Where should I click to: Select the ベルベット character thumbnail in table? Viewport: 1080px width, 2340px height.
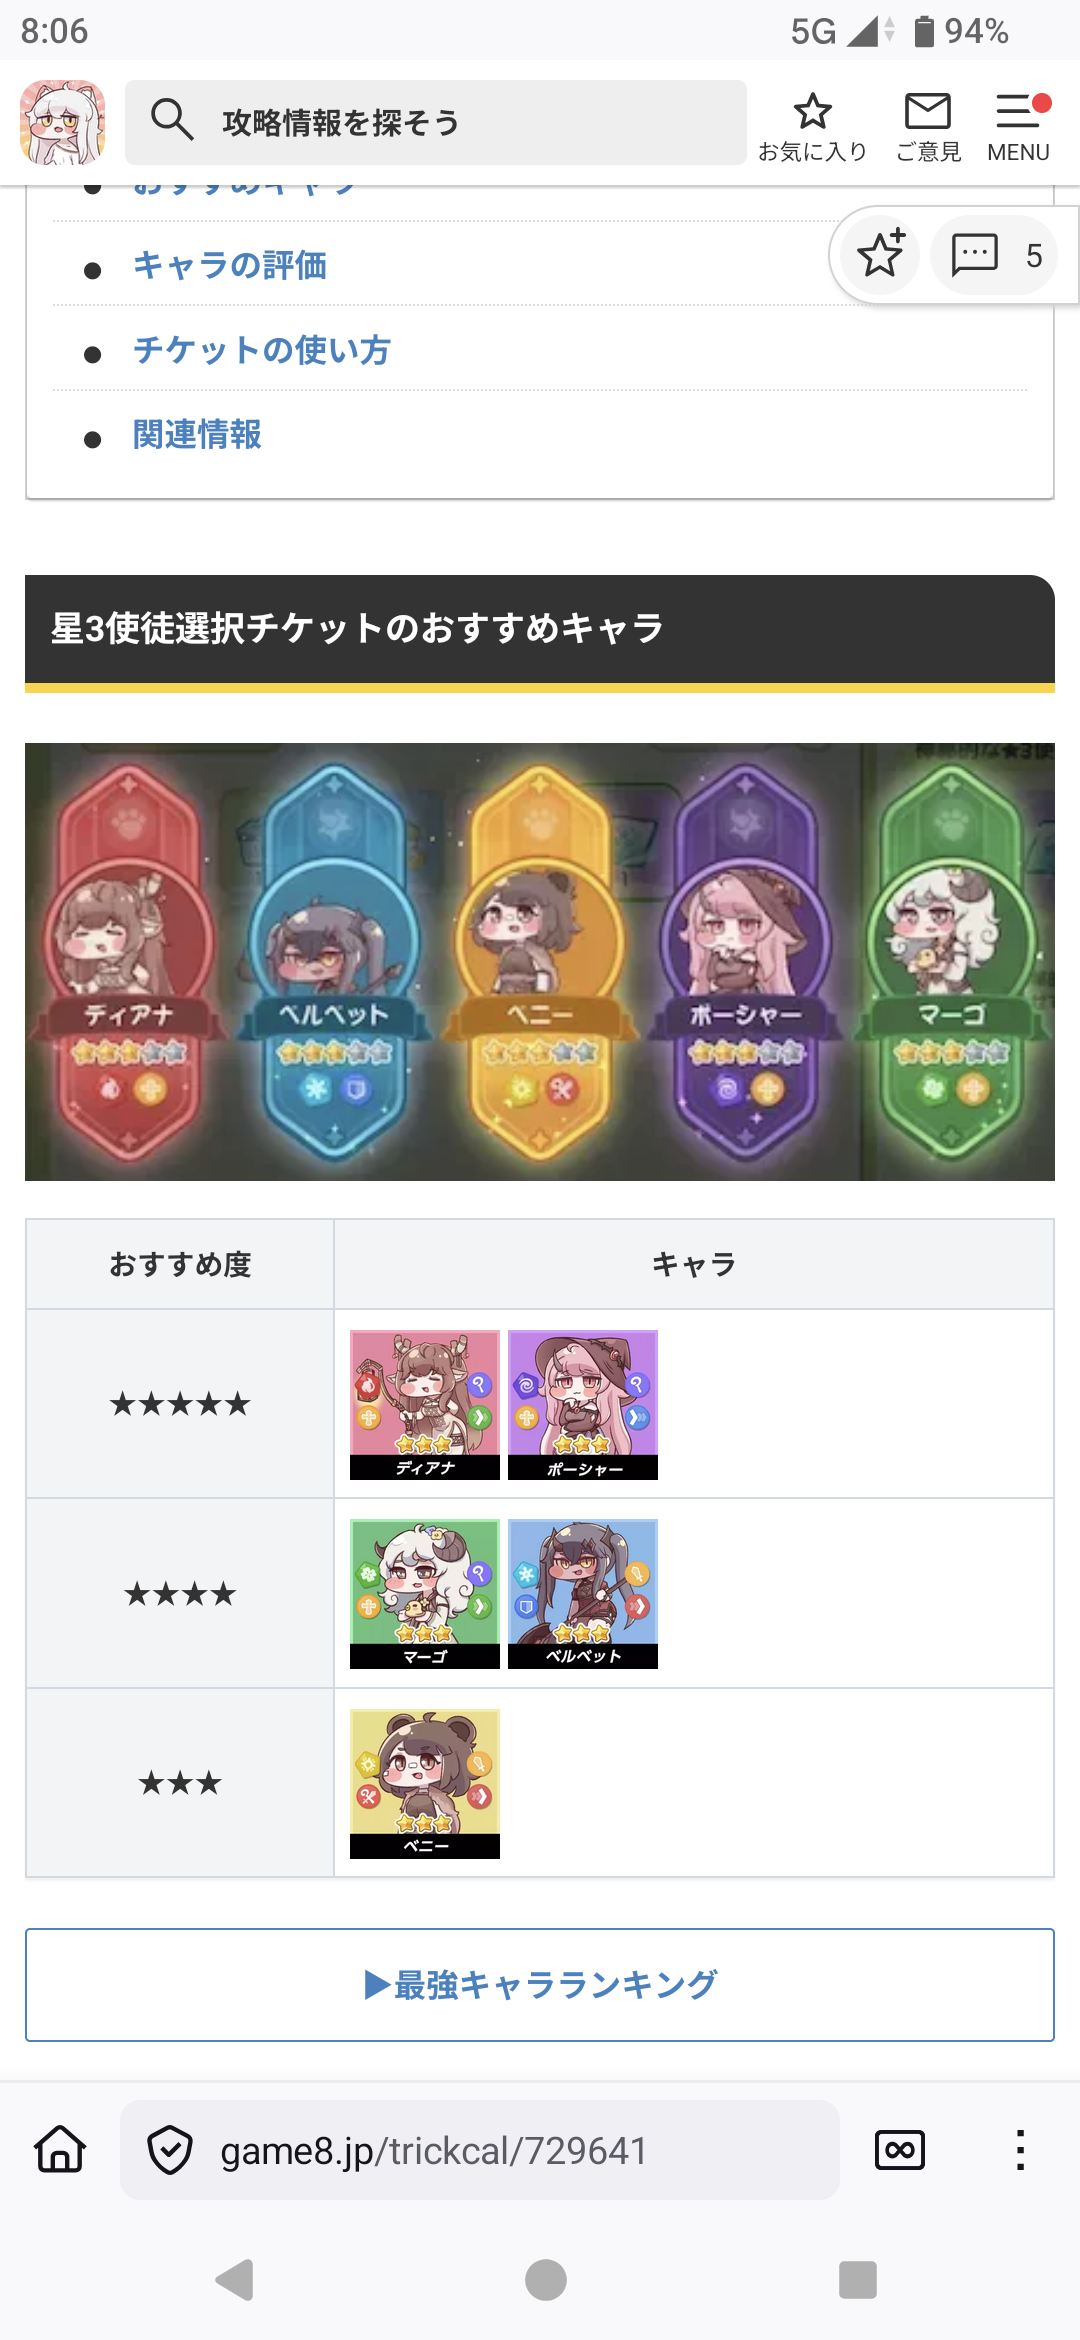point(583,1594)
